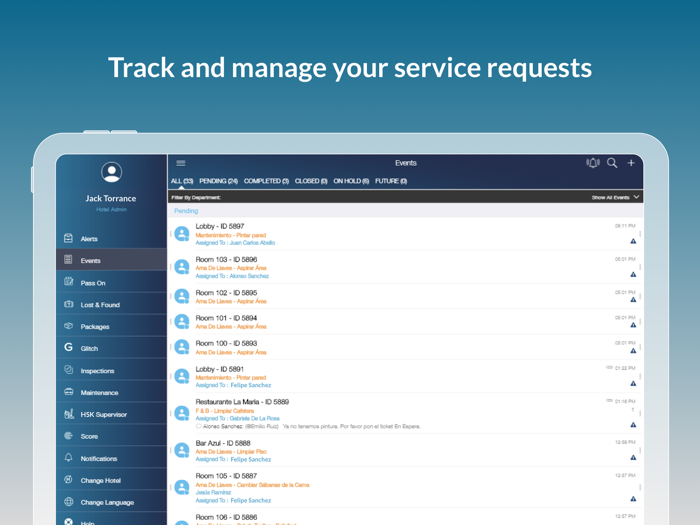Click avatar icon of Restaurante La Maria event
The image size is (700, 525).
click(x=182, y=413)
